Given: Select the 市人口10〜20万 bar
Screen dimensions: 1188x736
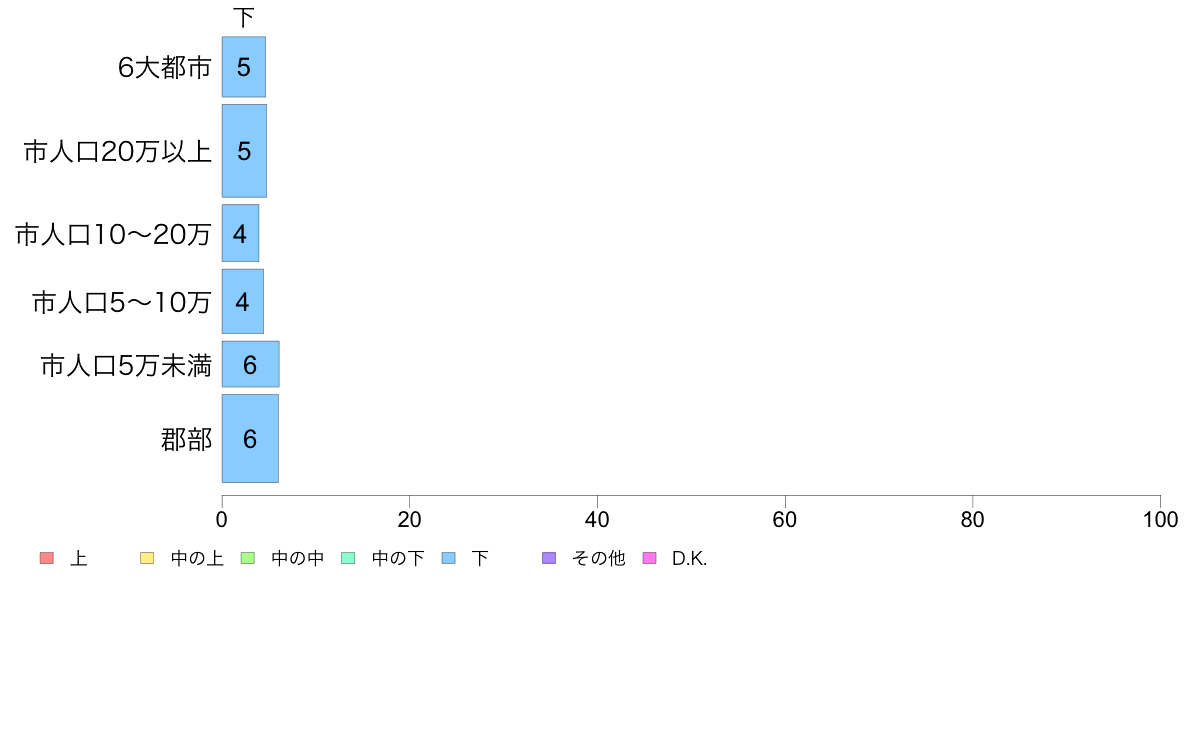Looking at the screenshot, I should (x=240, y=233).
